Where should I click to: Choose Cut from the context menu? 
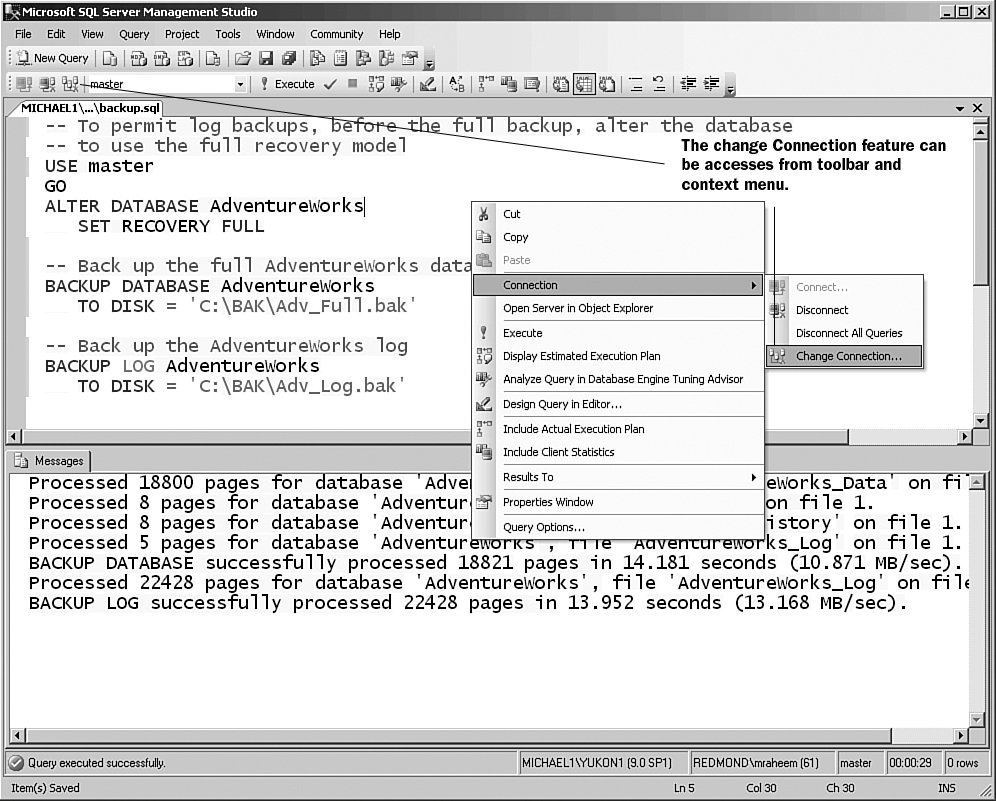click(618, 214)
